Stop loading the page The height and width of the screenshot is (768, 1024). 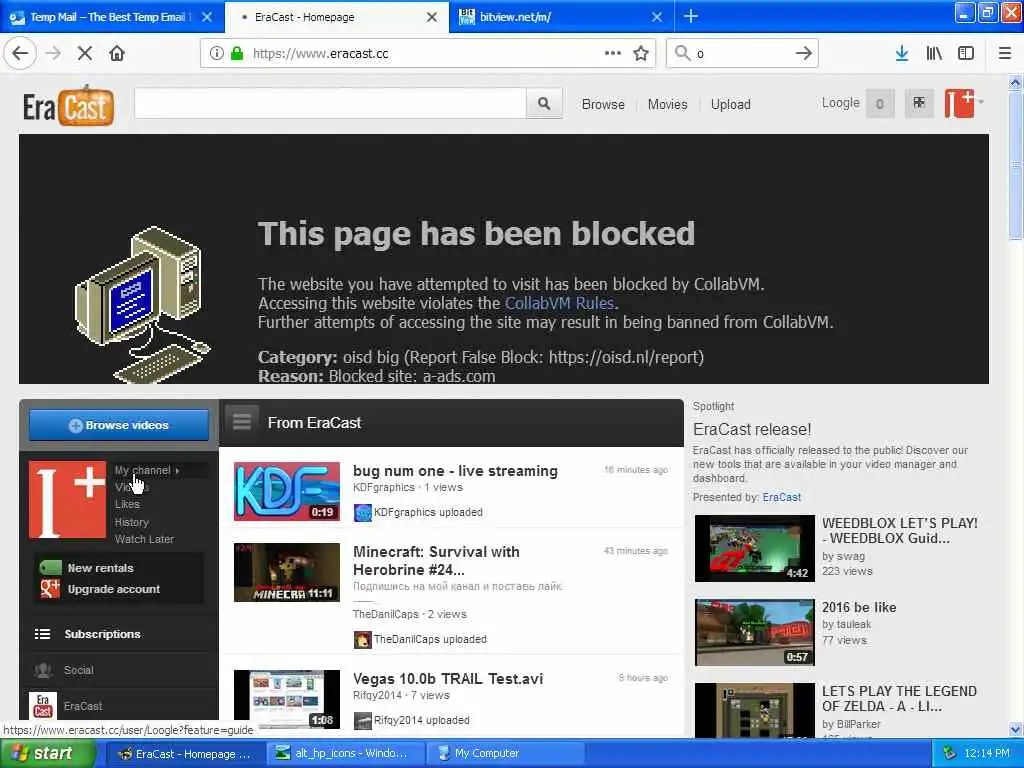point(85,54)
